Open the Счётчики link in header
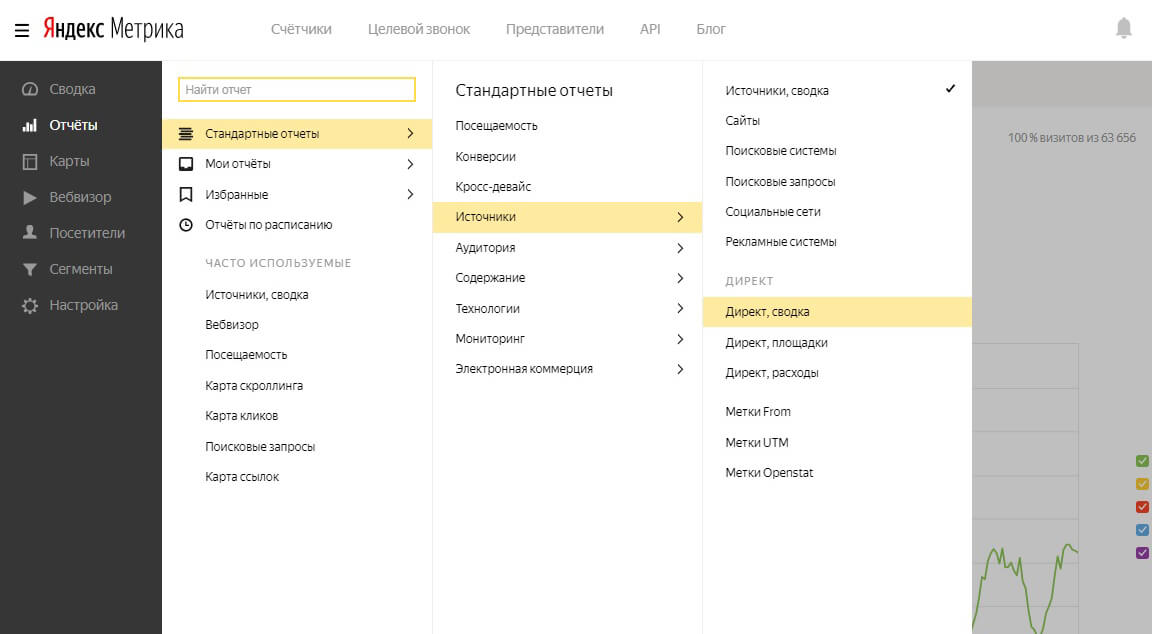 (x=301, y=29)
